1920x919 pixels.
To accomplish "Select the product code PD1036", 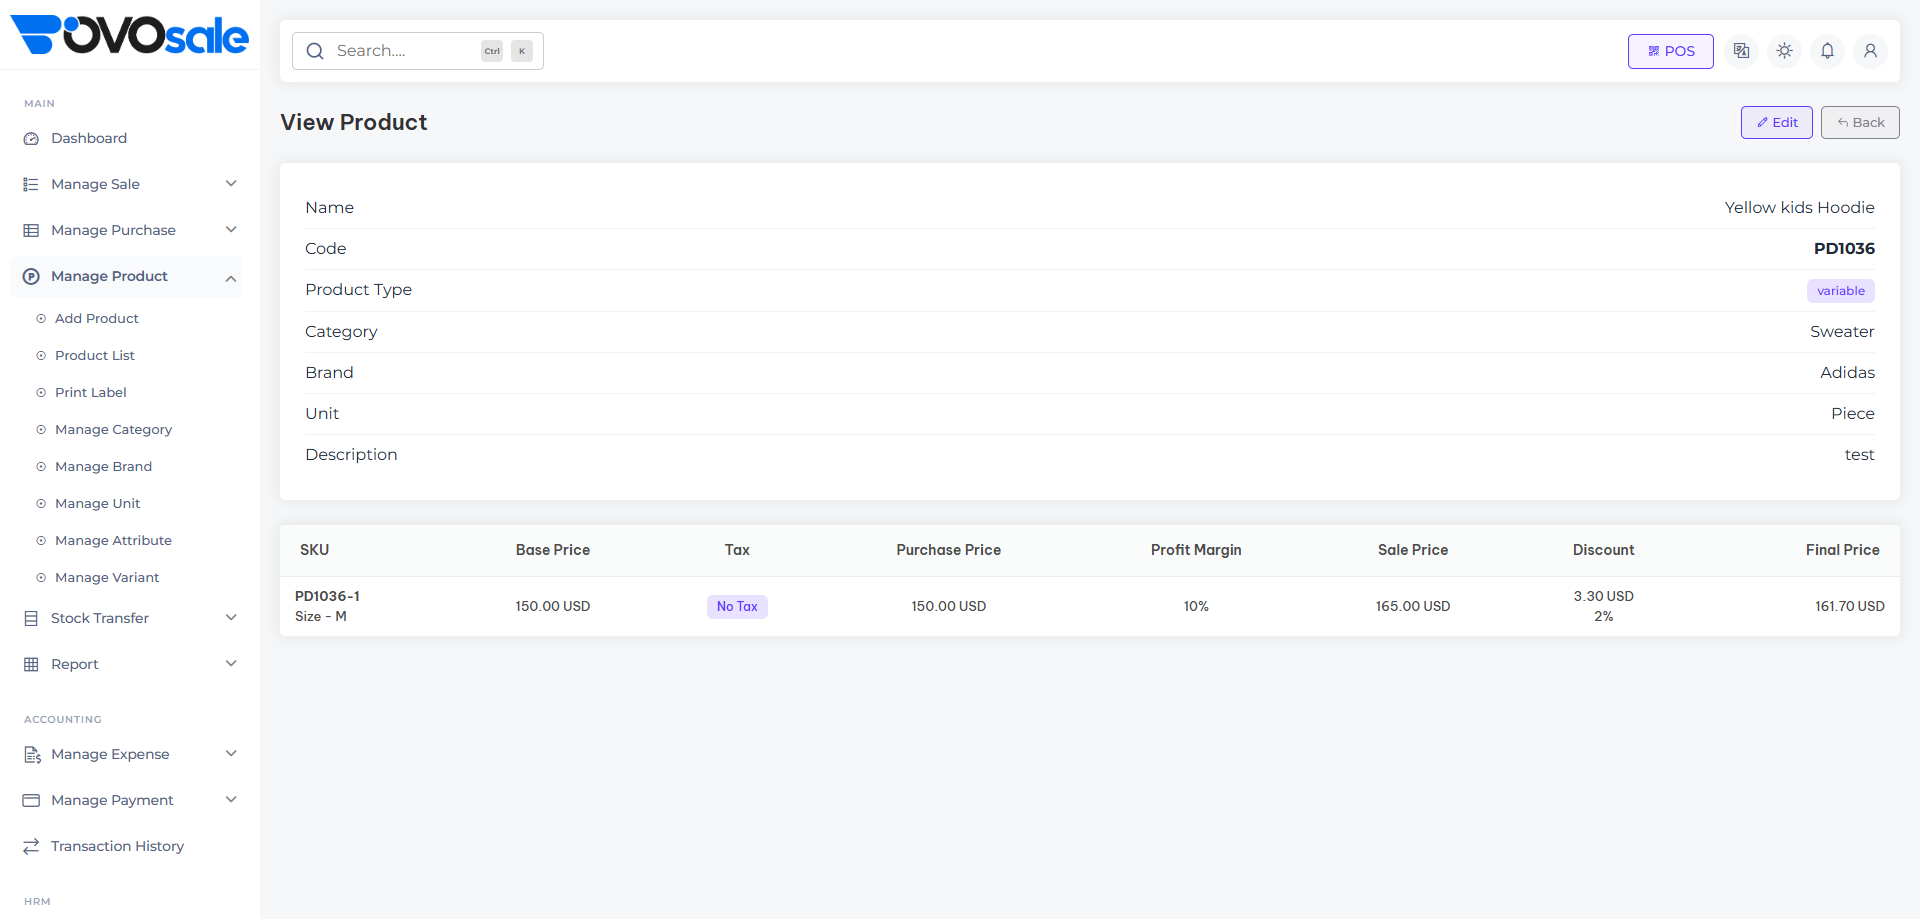I will (1844, 249).
